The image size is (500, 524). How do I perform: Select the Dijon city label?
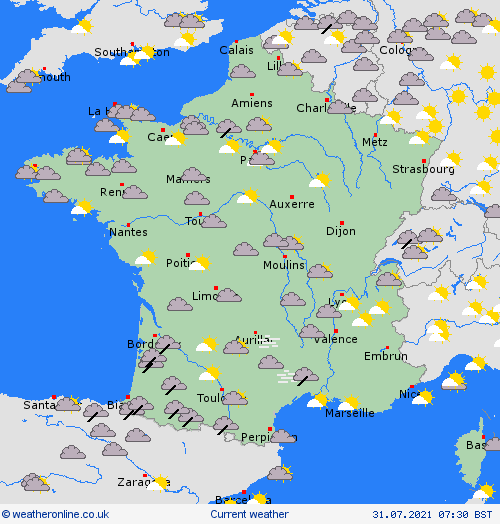click(x=341, y=231)
